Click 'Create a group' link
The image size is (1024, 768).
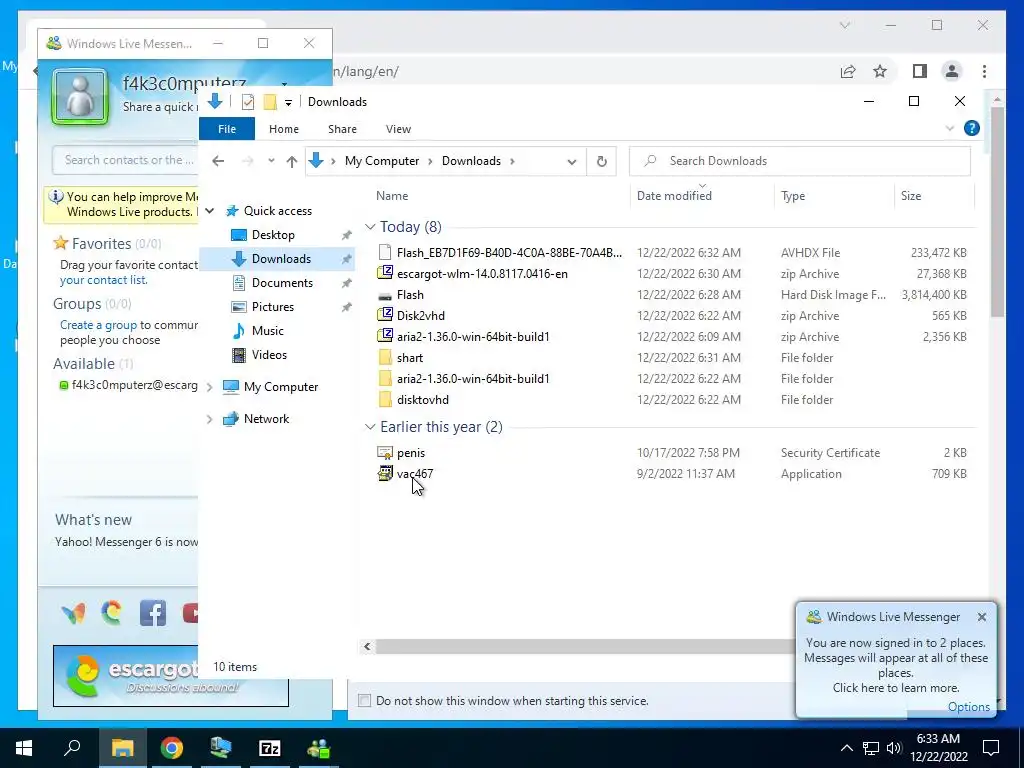coord(98,325)
